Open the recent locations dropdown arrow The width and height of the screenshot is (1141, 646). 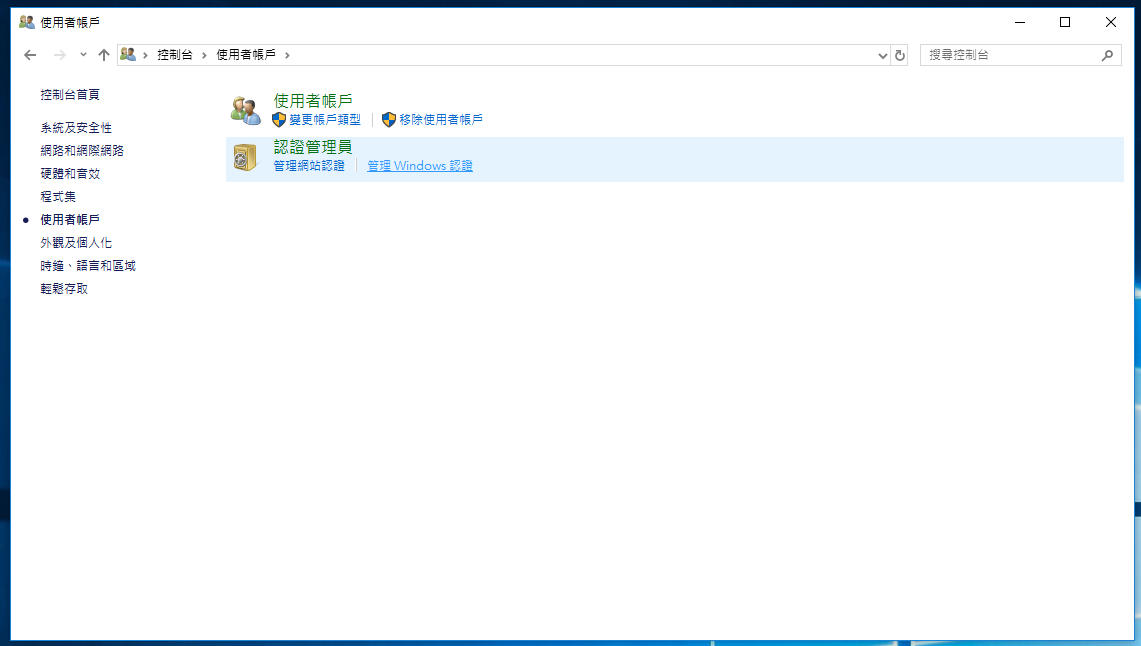[x=83, y=56]
